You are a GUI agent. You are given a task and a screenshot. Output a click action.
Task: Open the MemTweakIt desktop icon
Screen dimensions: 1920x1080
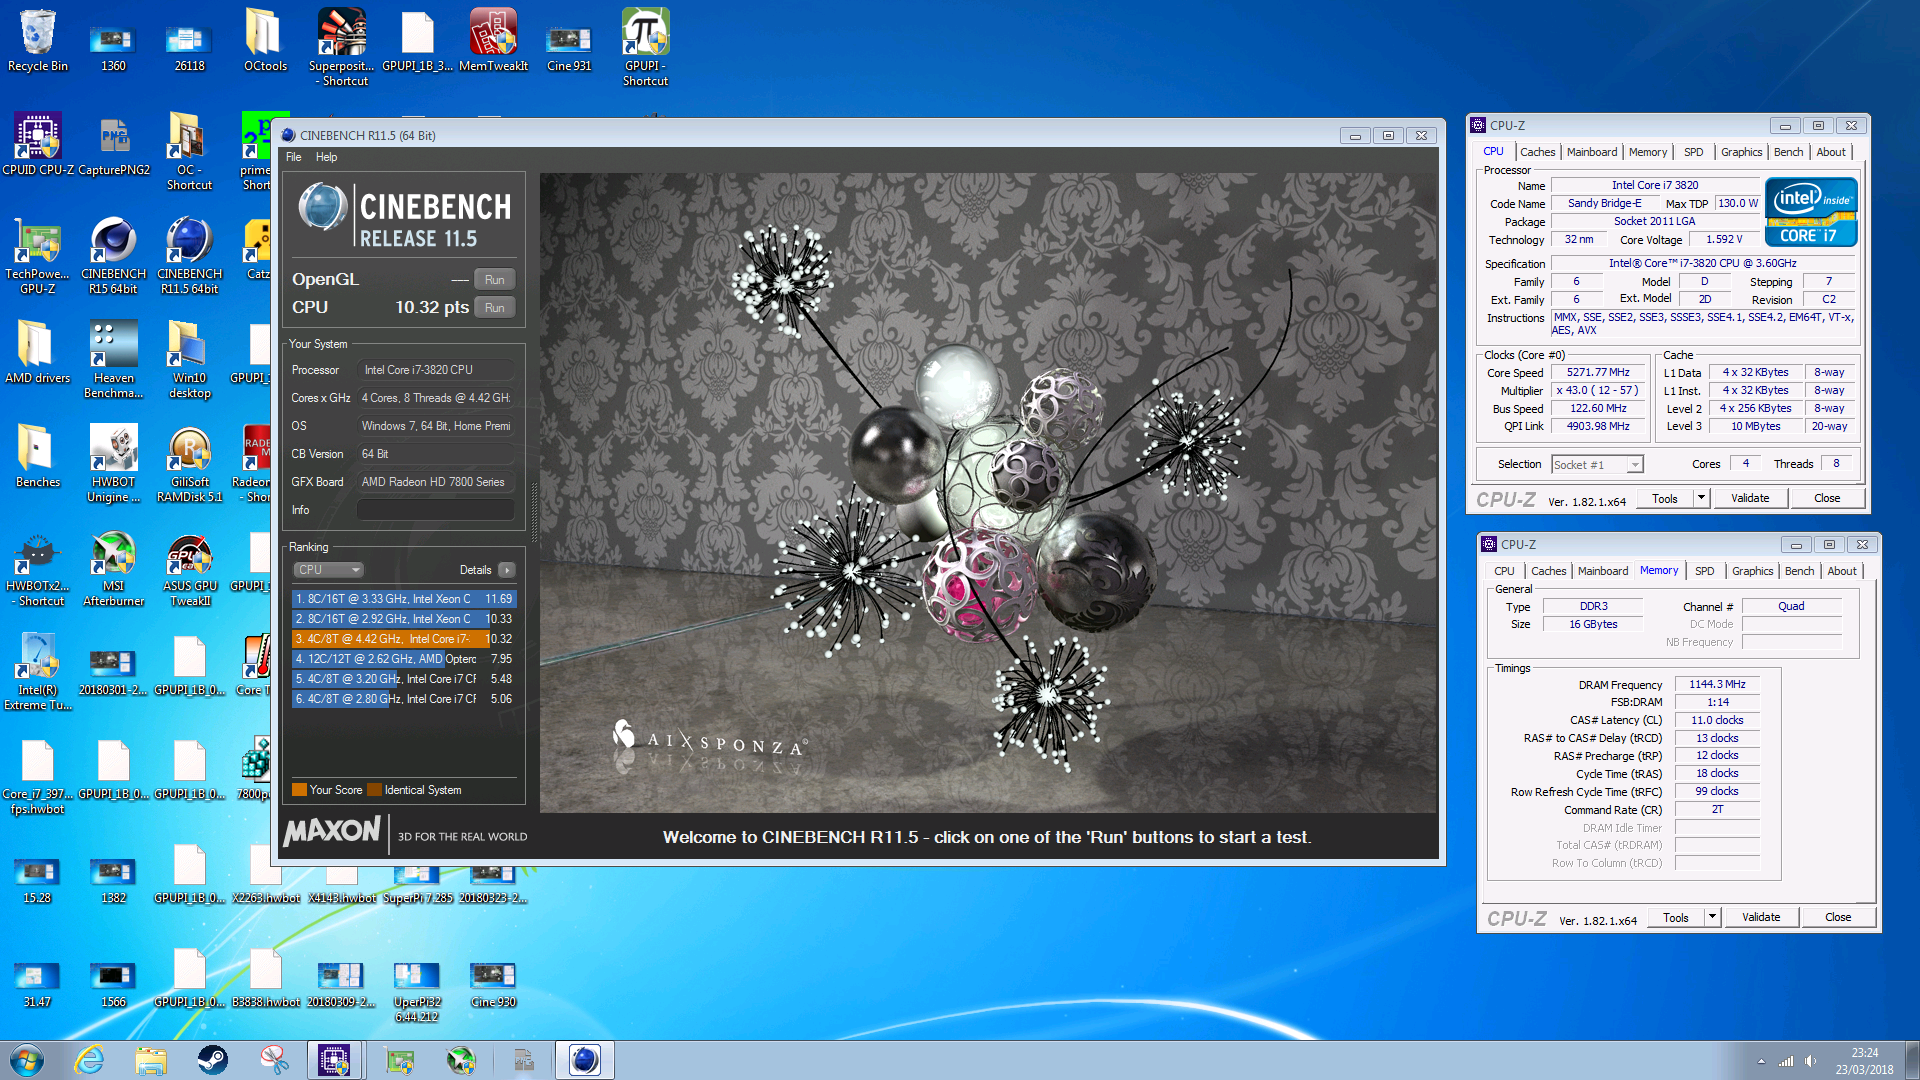pyautogui.click(x=493, y=40)
